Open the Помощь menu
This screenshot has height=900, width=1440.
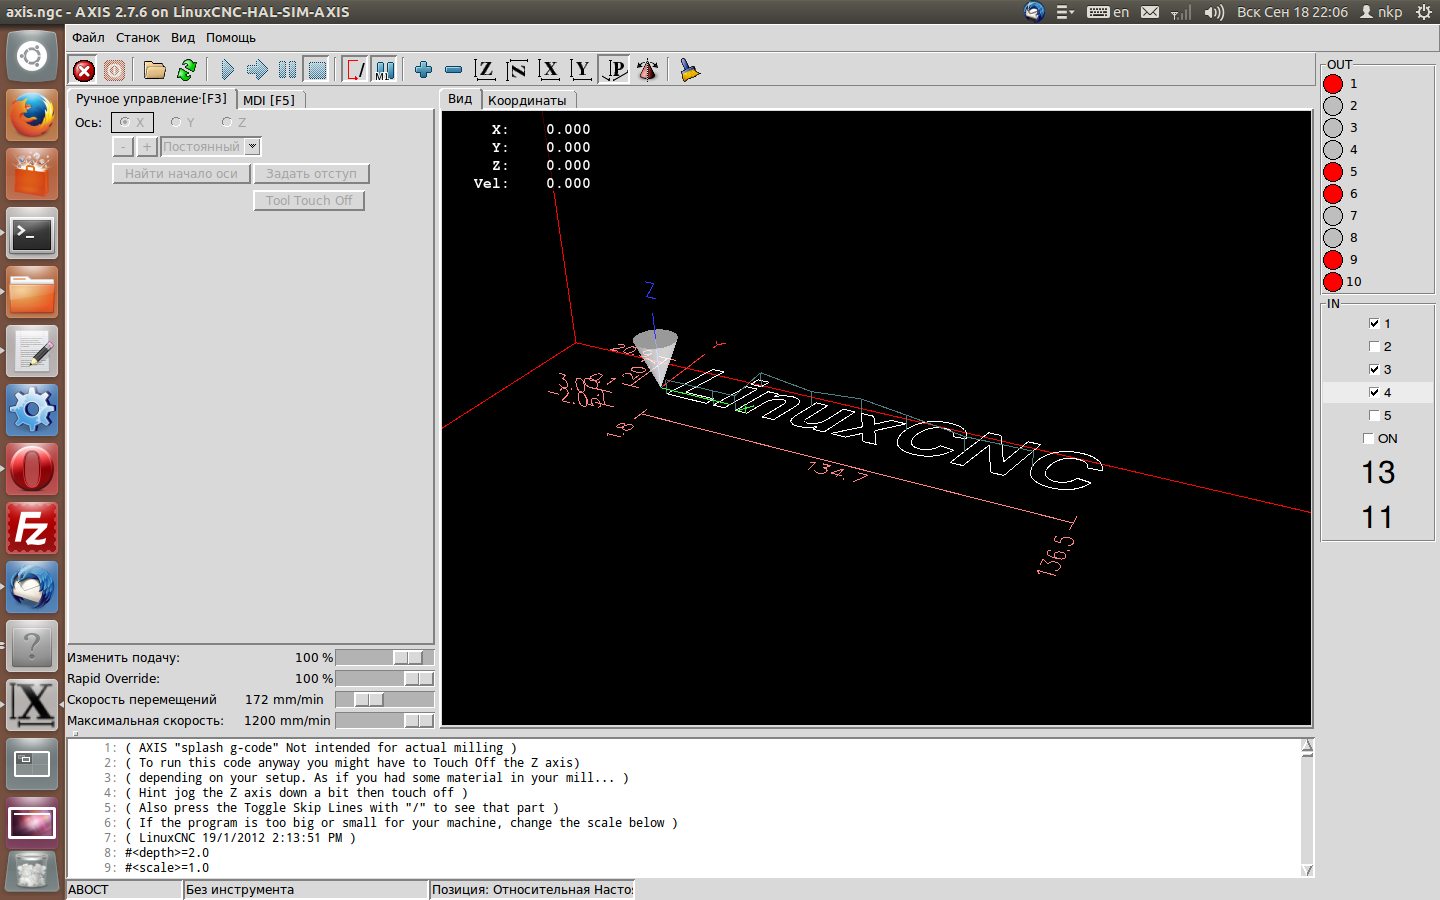[x=231, y=38]
